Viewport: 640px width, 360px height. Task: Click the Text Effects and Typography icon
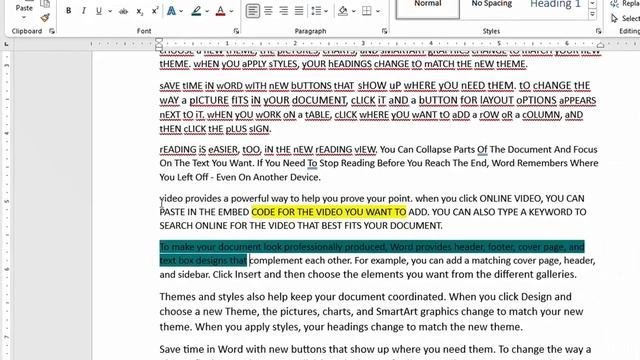coord(171,11)
